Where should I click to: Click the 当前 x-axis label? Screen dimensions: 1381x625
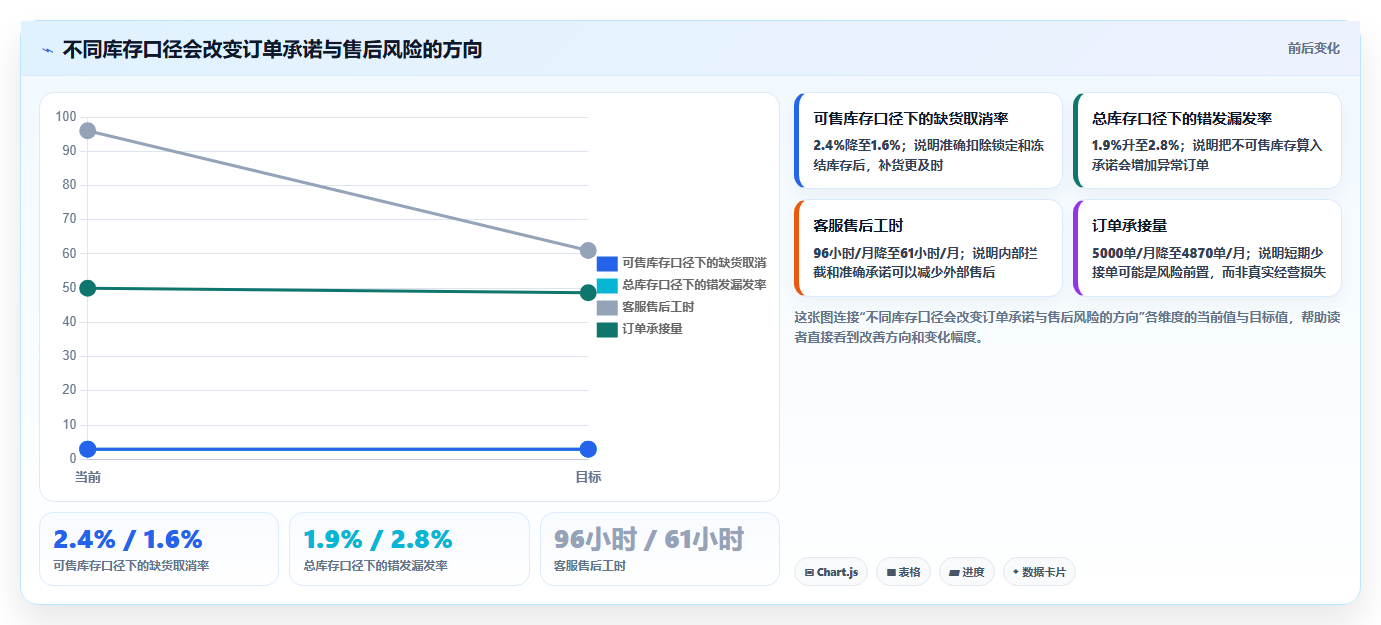pos(88,477)
